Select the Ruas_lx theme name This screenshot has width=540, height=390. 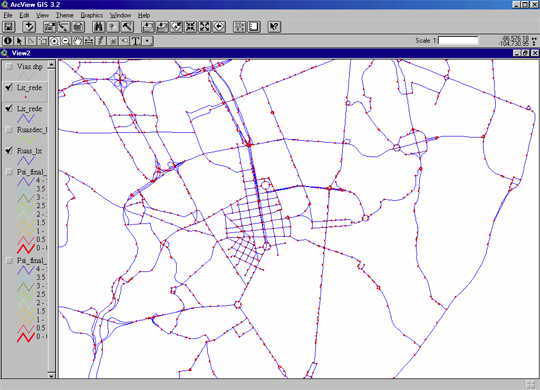tap(29, 151)
